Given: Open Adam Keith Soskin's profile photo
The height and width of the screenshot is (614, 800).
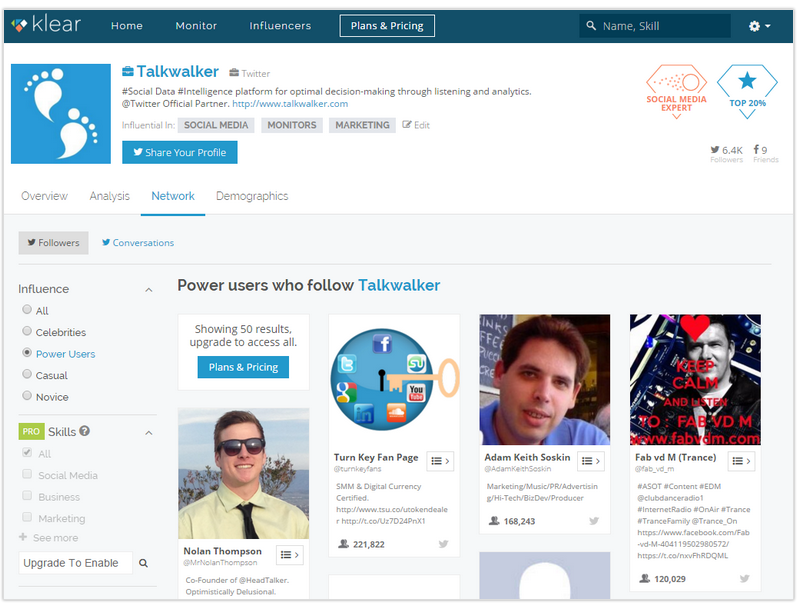Looking at the screenshot, I should tap(544, 380).
